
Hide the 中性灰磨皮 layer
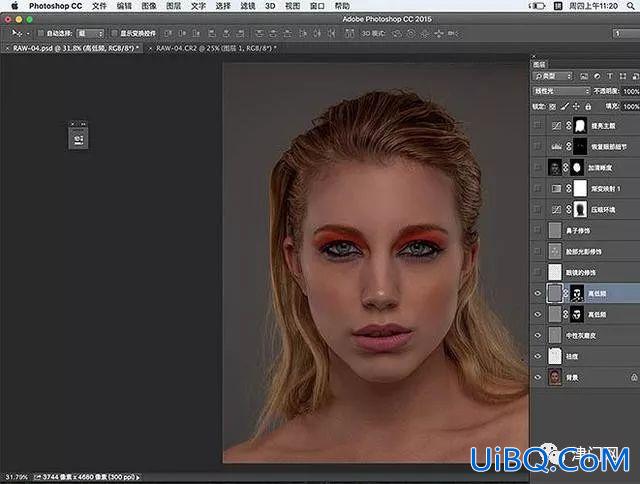pos(538,335)
